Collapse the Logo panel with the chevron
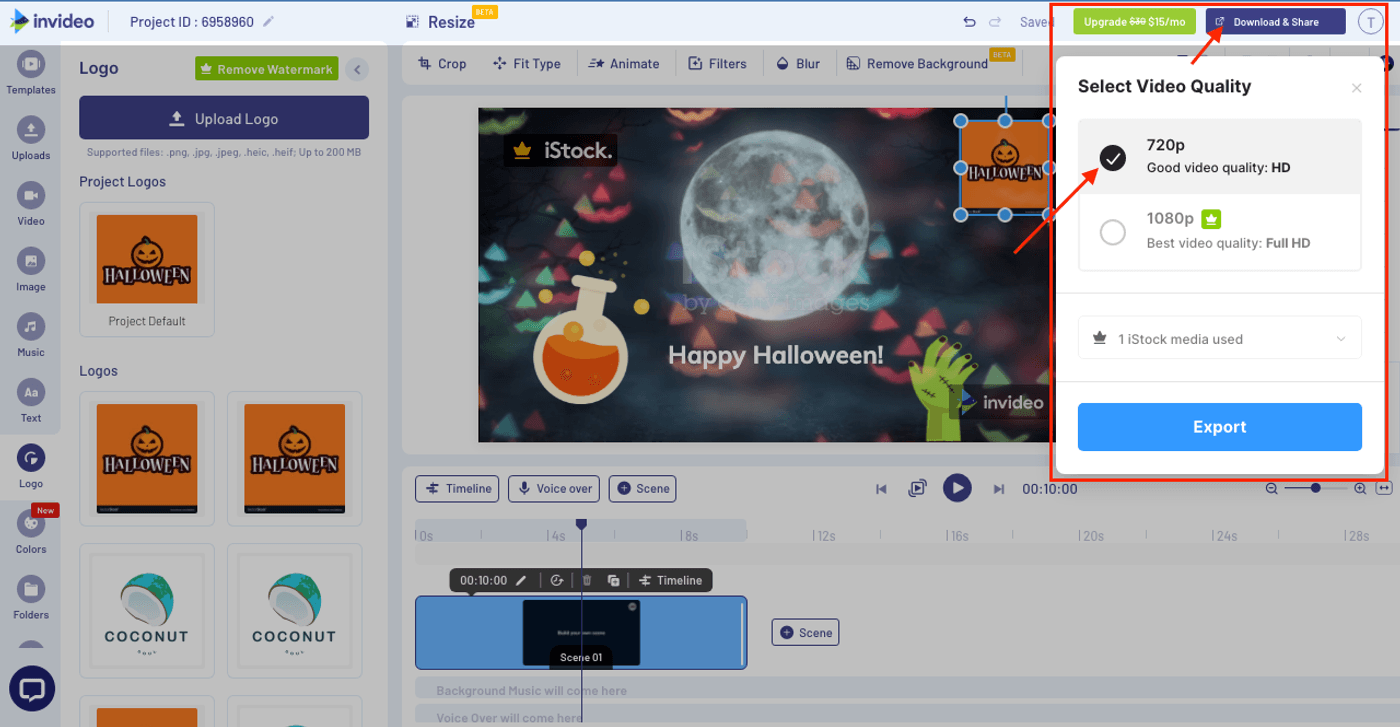1400x727 pixels. tap(357, 69)
